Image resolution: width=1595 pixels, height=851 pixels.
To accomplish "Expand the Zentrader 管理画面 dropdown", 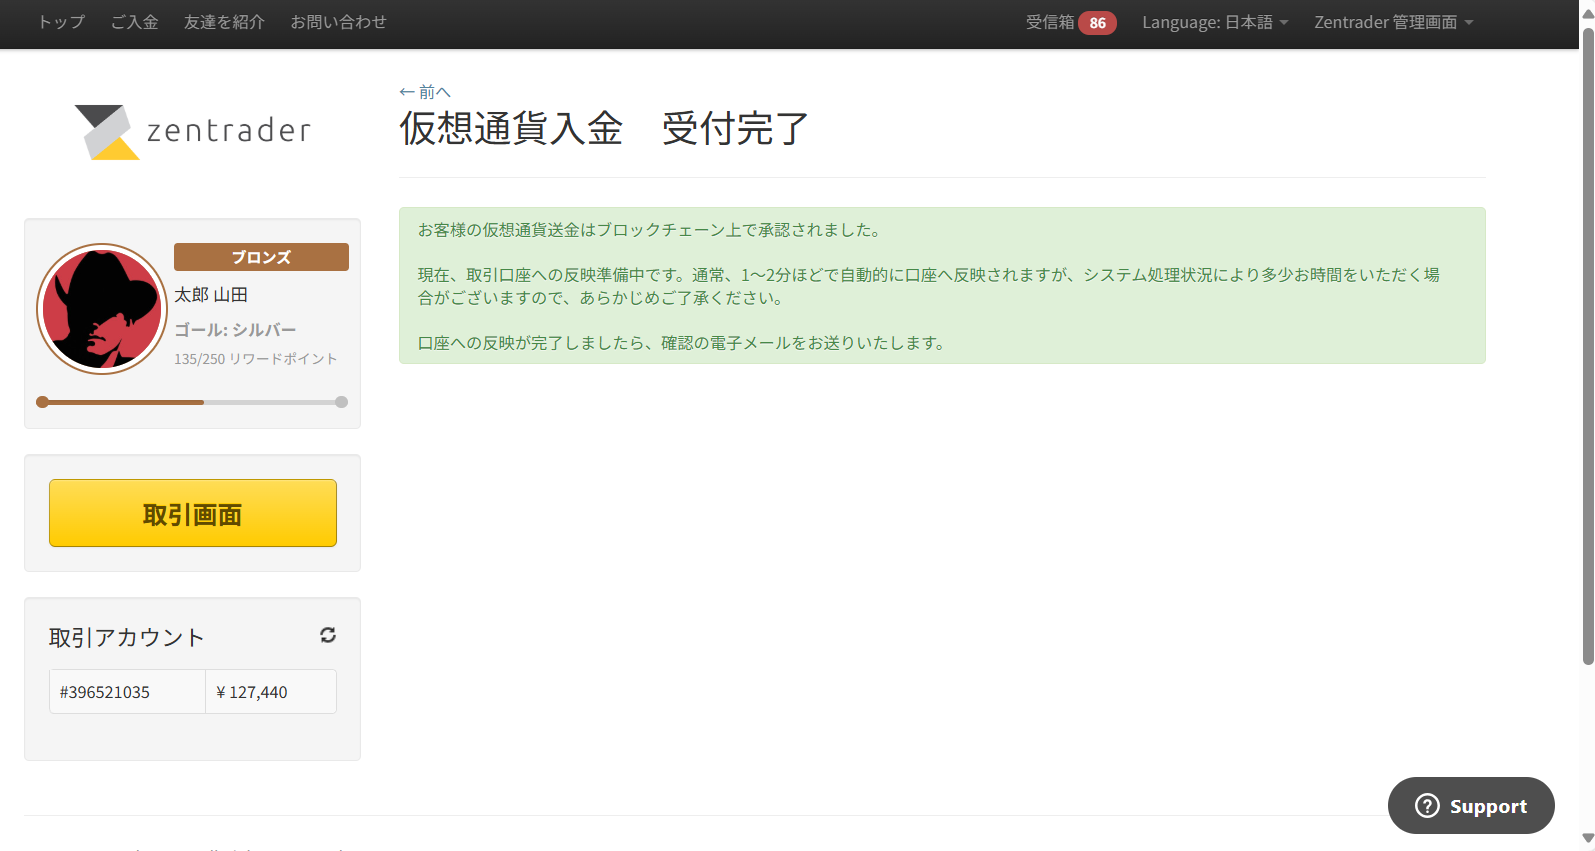I will [1394, 22].
